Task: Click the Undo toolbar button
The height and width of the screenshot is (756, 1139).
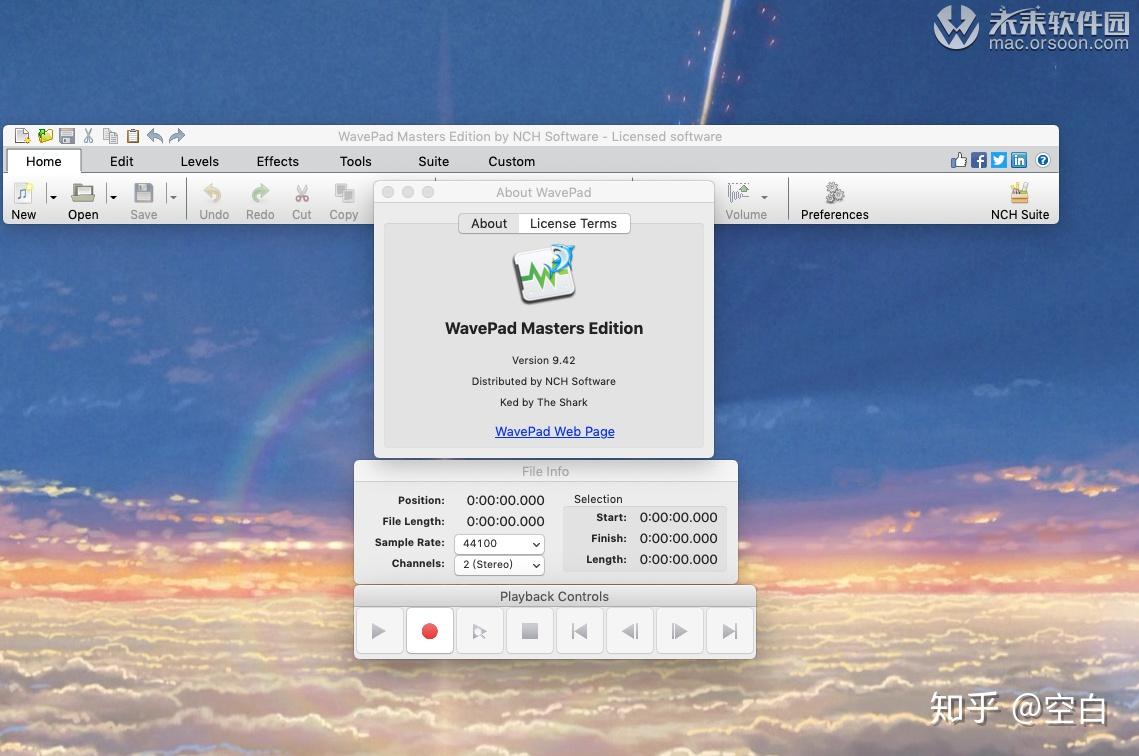Action: coord(214,201)
